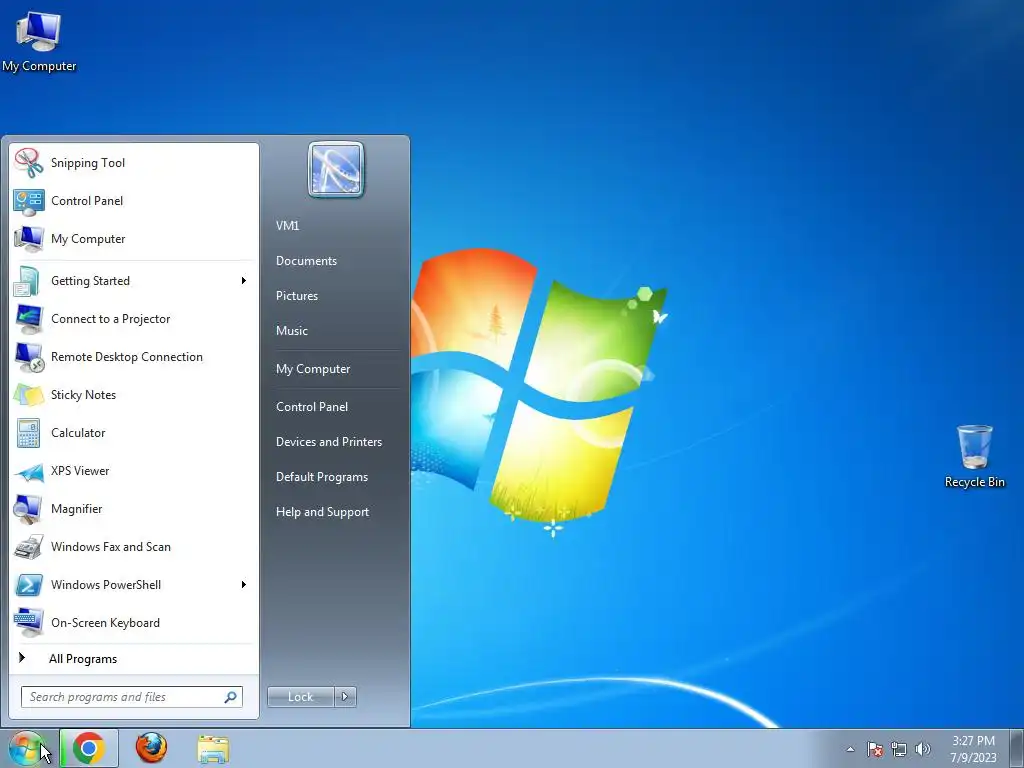Click 'Windows Fax and Scan' text label
1024x768 pixels.
click(x=110, y=547)
